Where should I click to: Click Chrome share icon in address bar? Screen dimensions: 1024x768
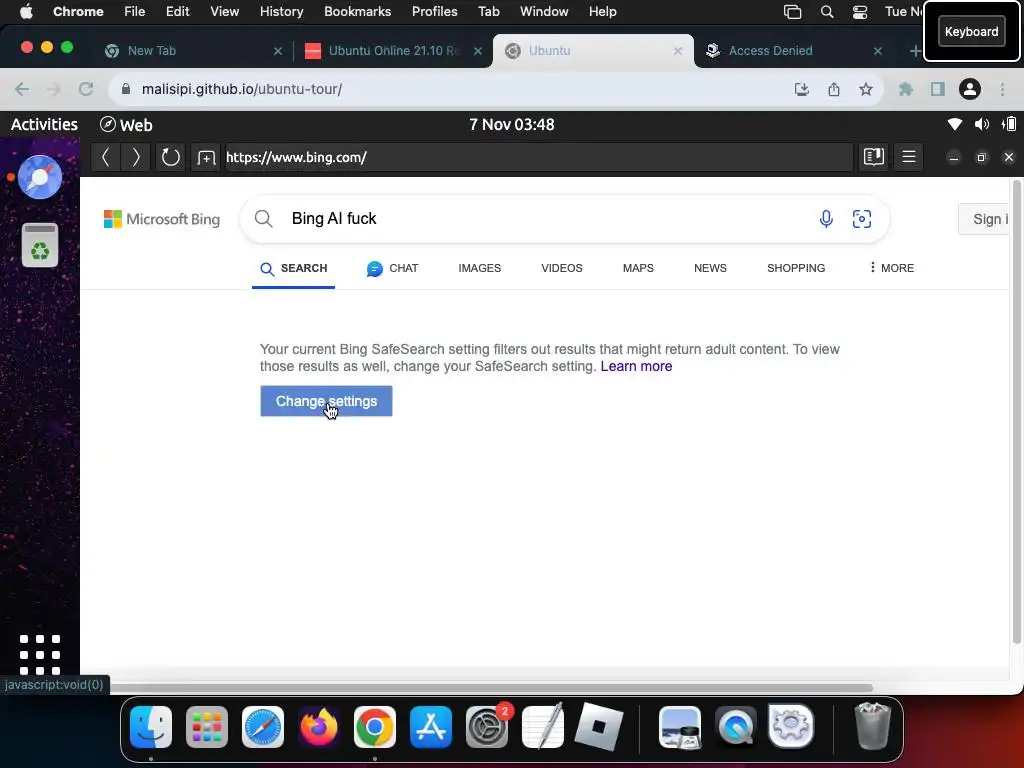coord(833,89)
